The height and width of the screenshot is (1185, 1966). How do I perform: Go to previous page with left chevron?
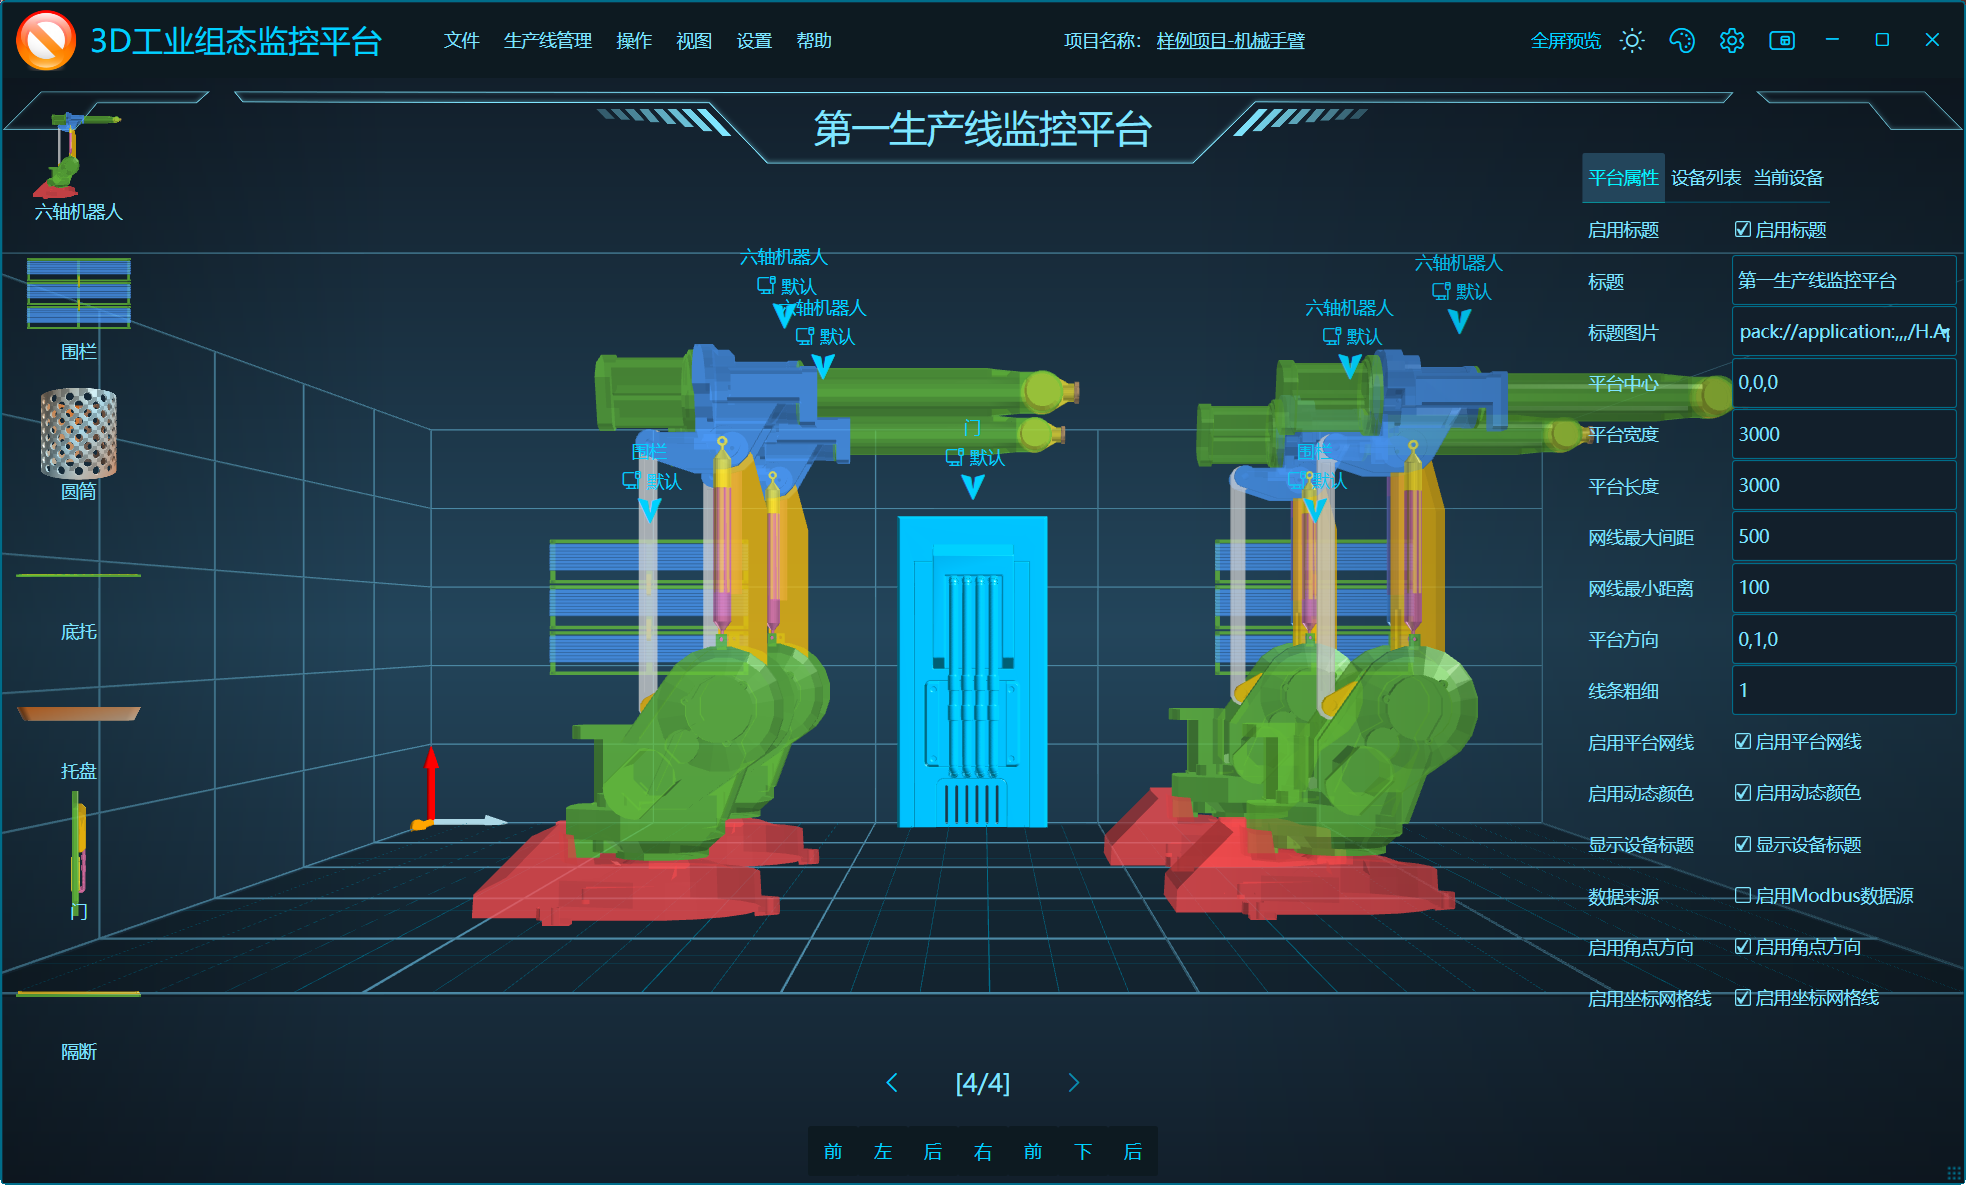(892, 1083)
